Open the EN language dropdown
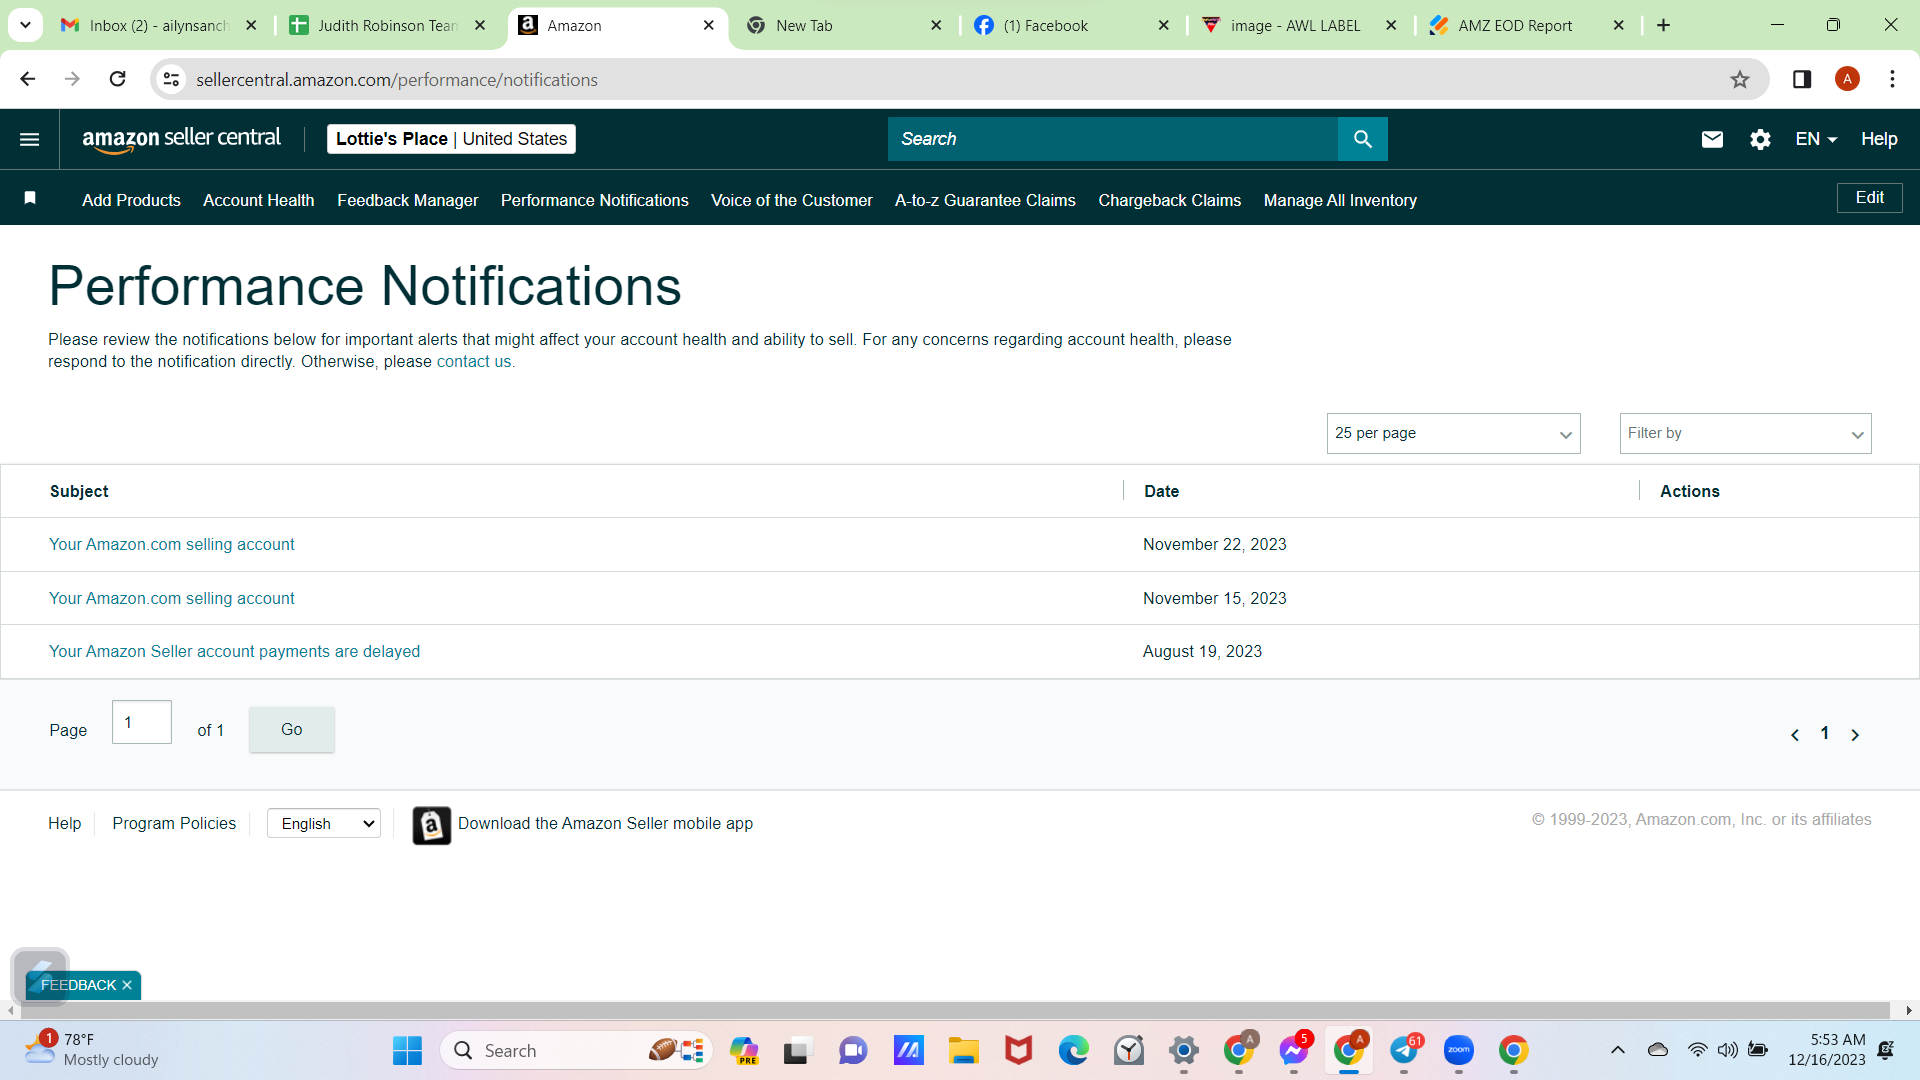The height and width of the screenshot is (1080, 1920). tap(1816, 139)
